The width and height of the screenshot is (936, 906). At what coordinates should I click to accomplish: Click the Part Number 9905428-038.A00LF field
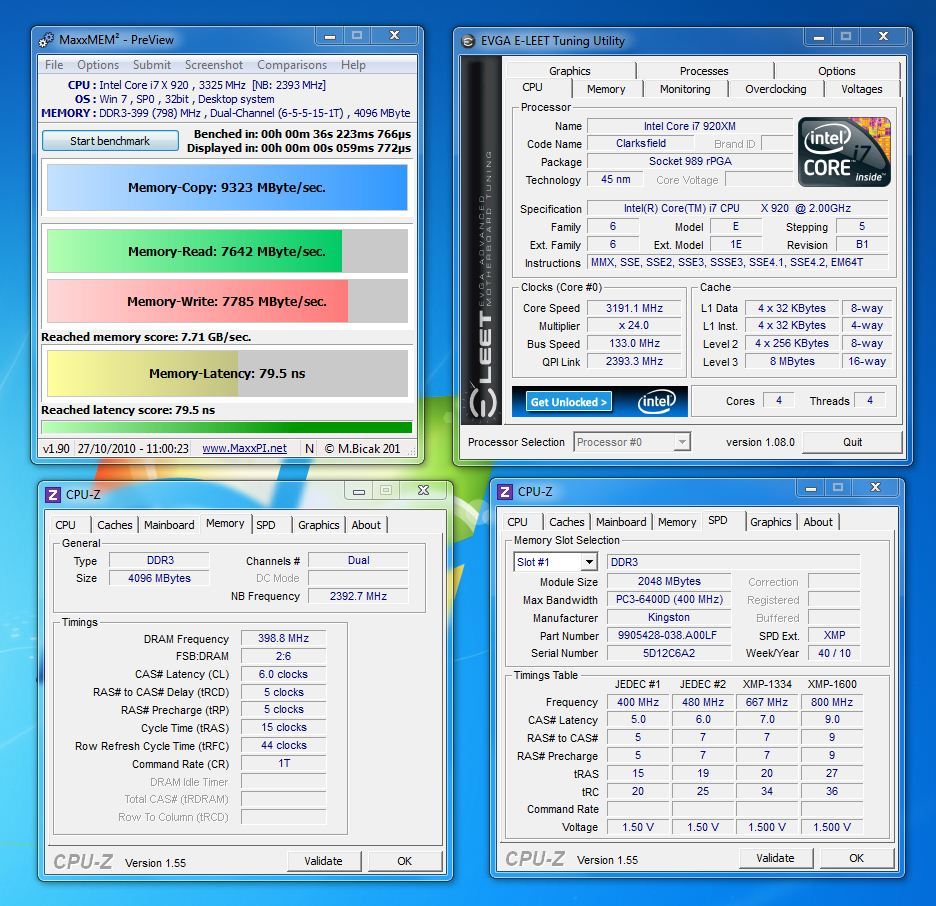point(668,636)
